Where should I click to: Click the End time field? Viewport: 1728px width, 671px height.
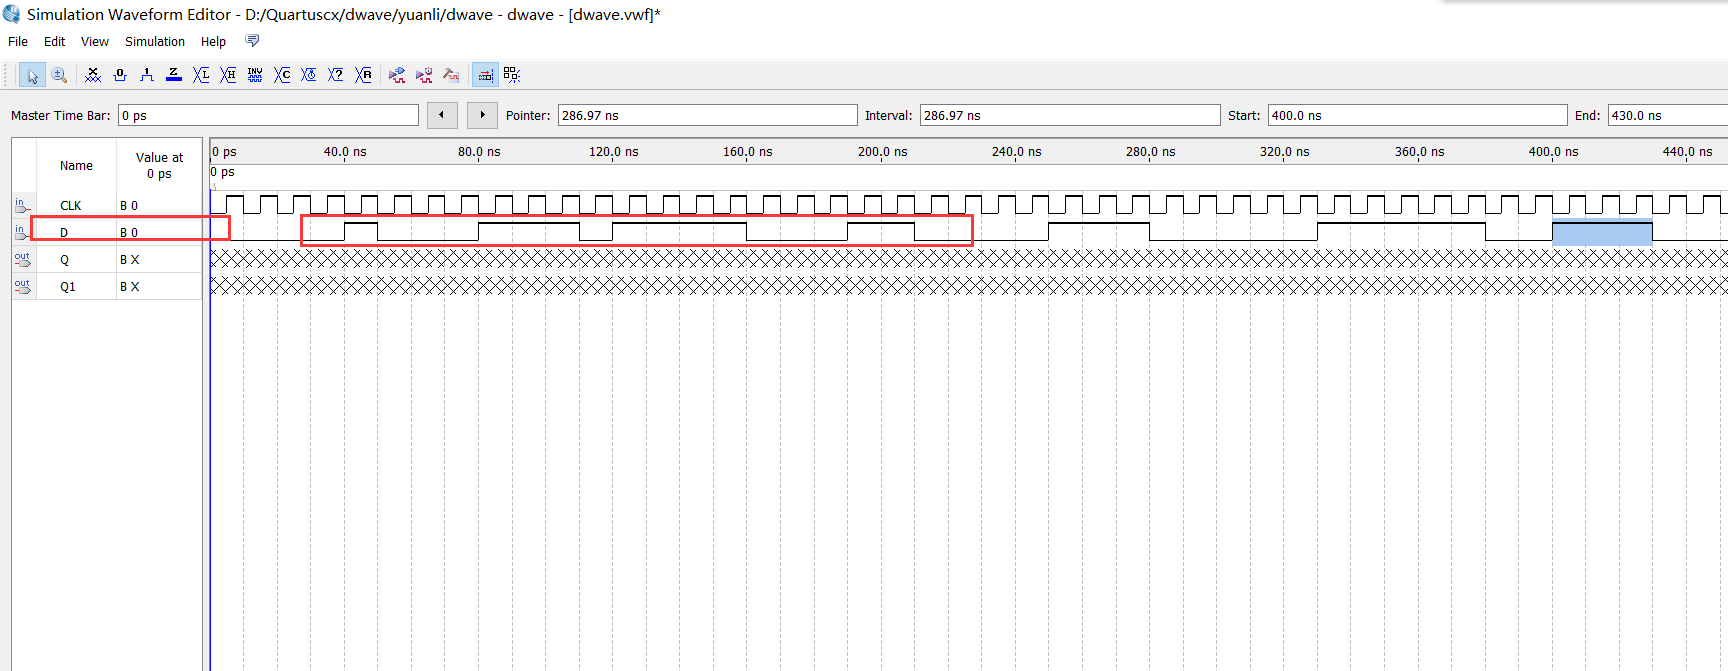click(1667, 115)
